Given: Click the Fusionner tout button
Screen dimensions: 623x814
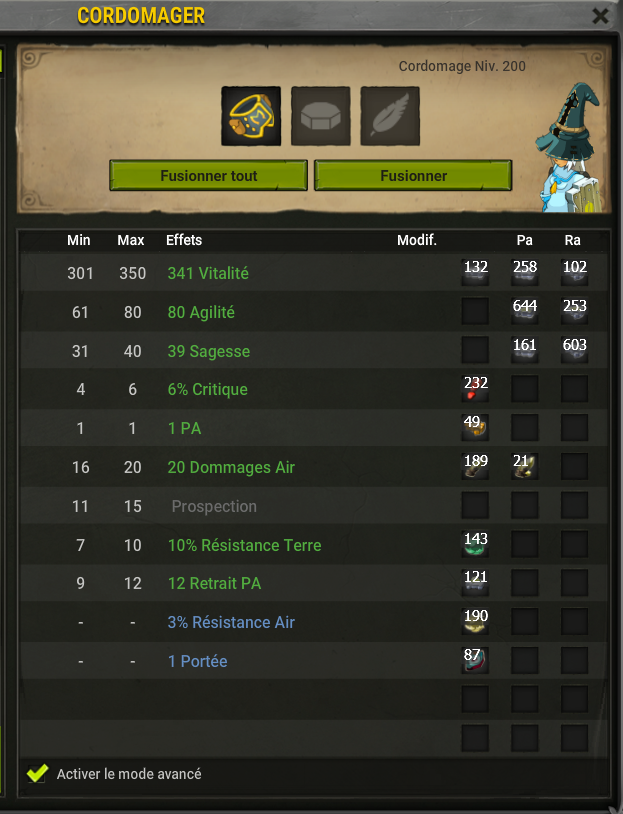Looking at the screenshot, I should (x=209, y=175).
